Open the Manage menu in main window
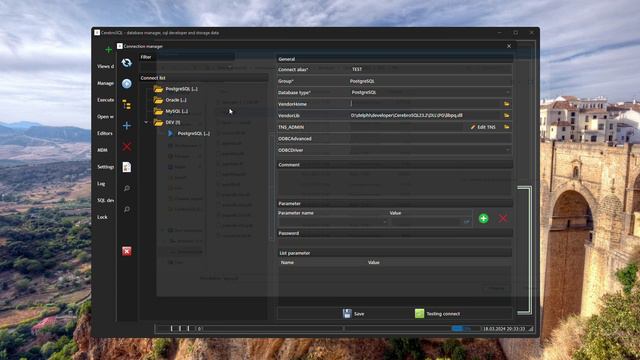The width and height of the screenshot is (640, 360). (105, 83)
